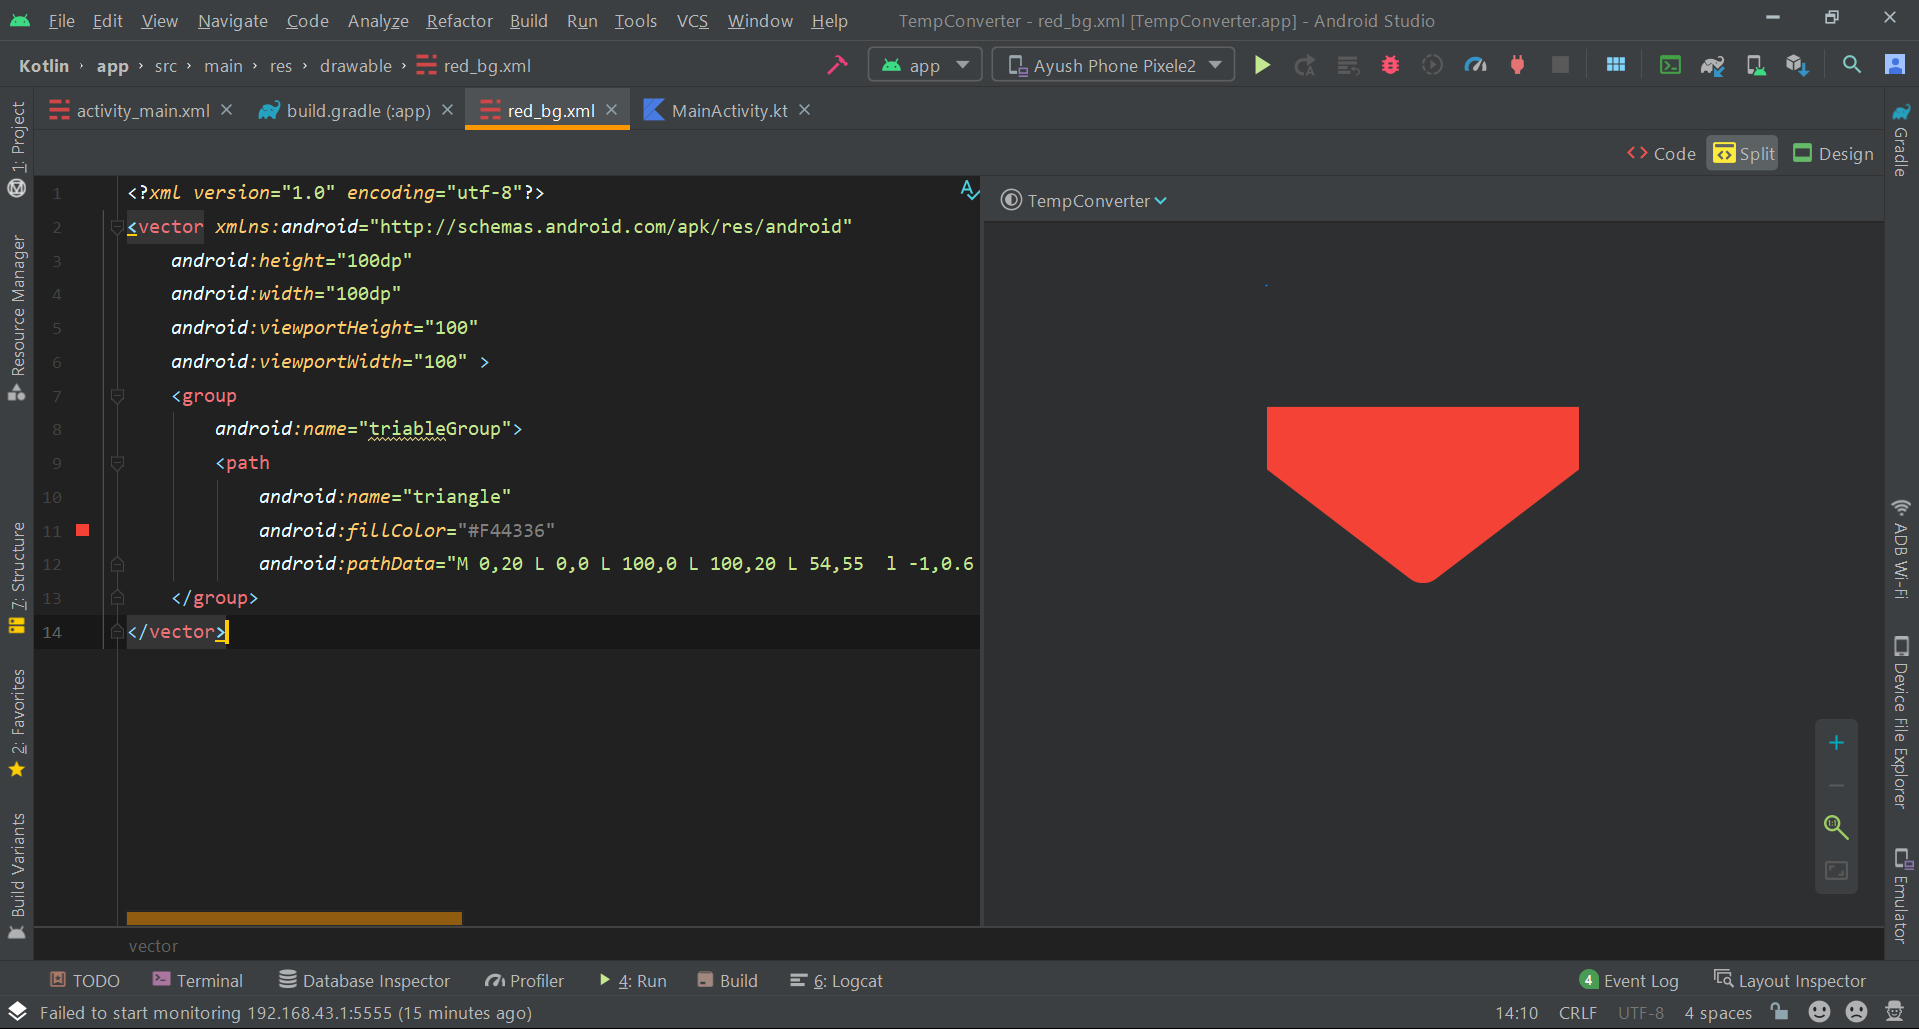
Task: Zoom in on the vector preview
Action: [1836, 742]
